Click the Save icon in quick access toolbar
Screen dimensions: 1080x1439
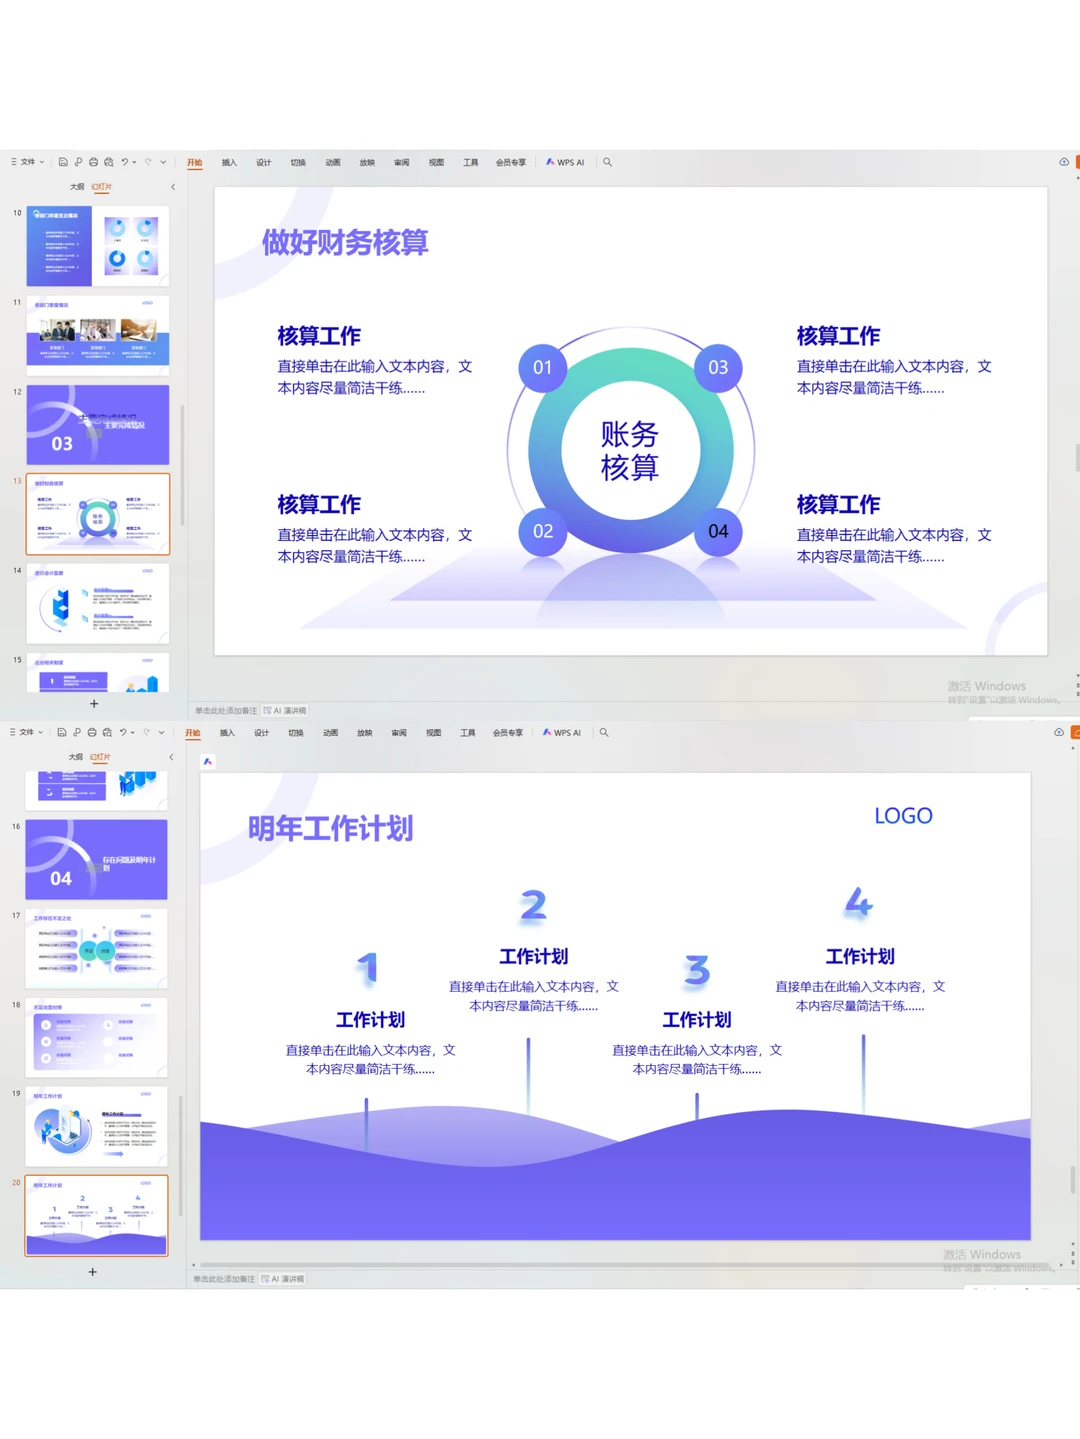[x=63, y=162]
